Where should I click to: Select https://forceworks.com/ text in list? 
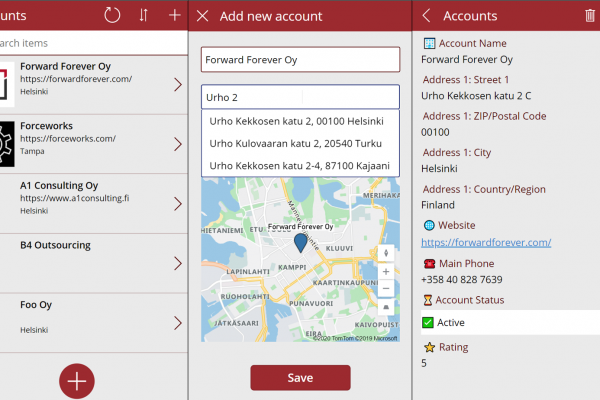tap(68, 139)
